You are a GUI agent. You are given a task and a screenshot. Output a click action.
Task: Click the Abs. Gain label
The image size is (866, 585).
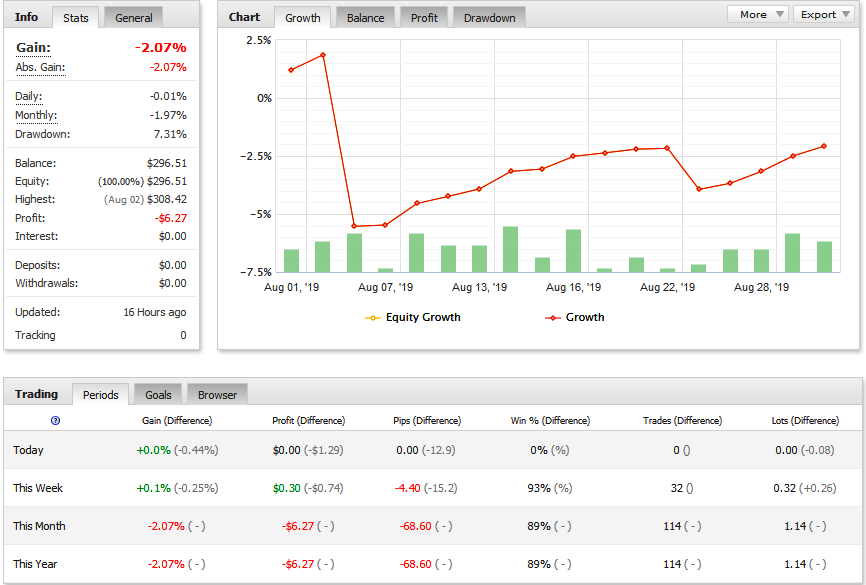pos(40,67)
